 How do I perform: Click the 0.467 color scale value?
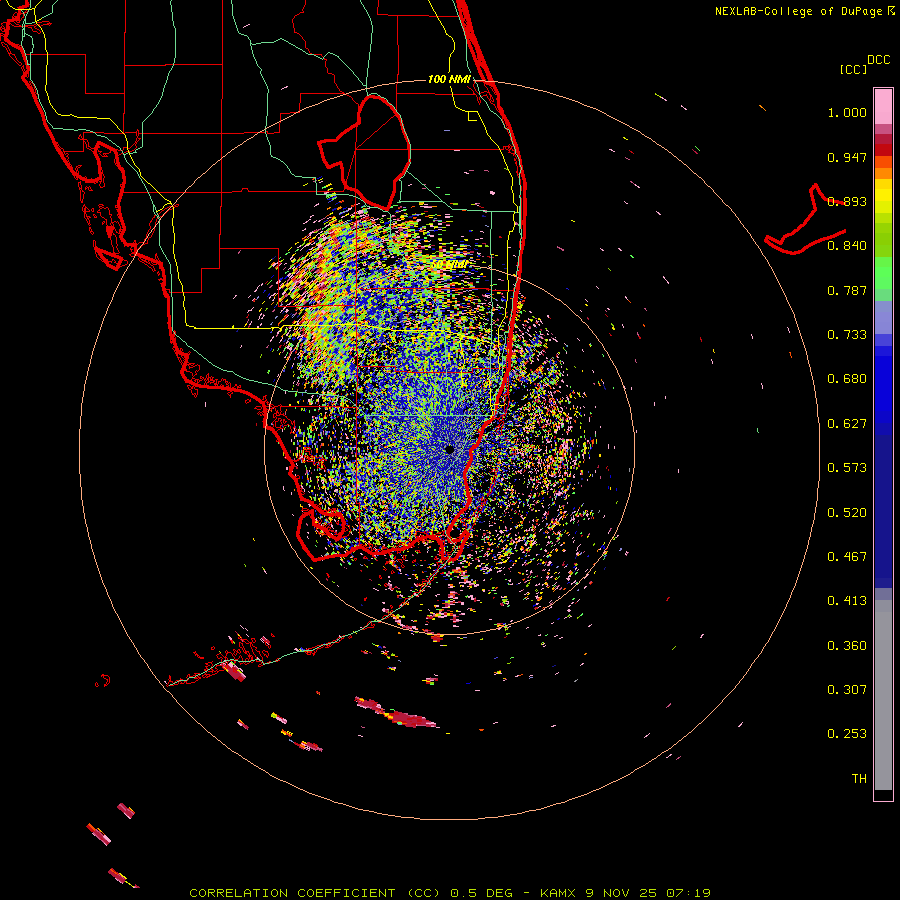pos(847,557)
